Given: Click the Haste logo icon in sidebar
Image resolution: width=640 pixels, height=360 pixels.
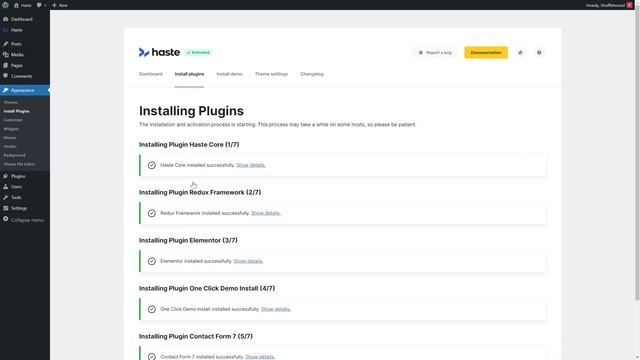Looking at the screenshot, I should [x=6, y=30].
